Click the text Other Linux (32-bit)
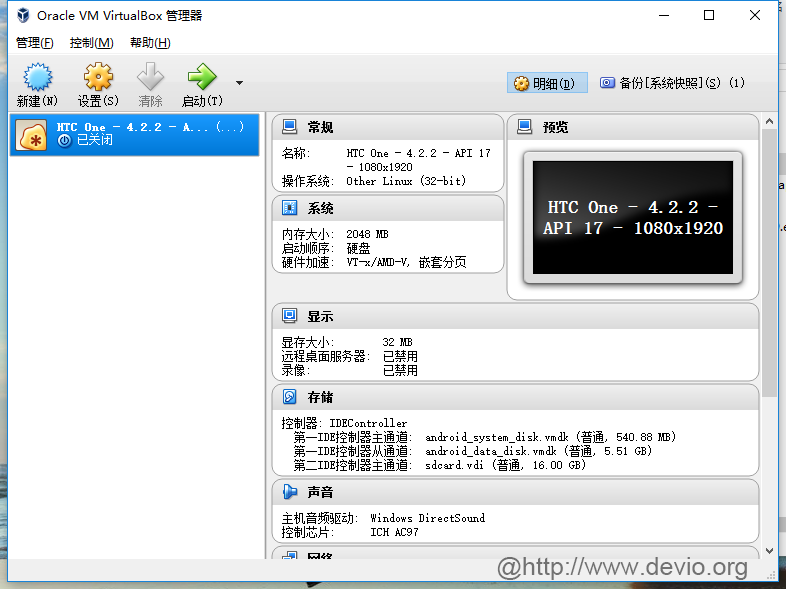Screen dimensions: 786x589 click(x=406, y=181)
